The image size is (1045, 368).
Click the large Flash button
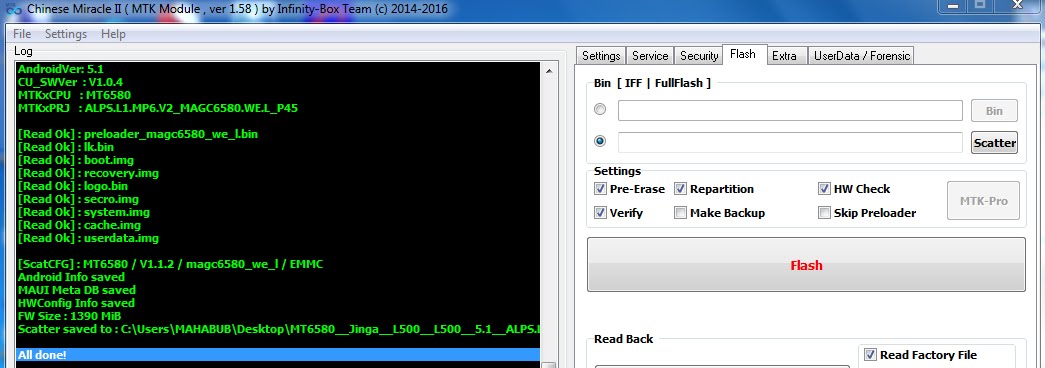806,265
